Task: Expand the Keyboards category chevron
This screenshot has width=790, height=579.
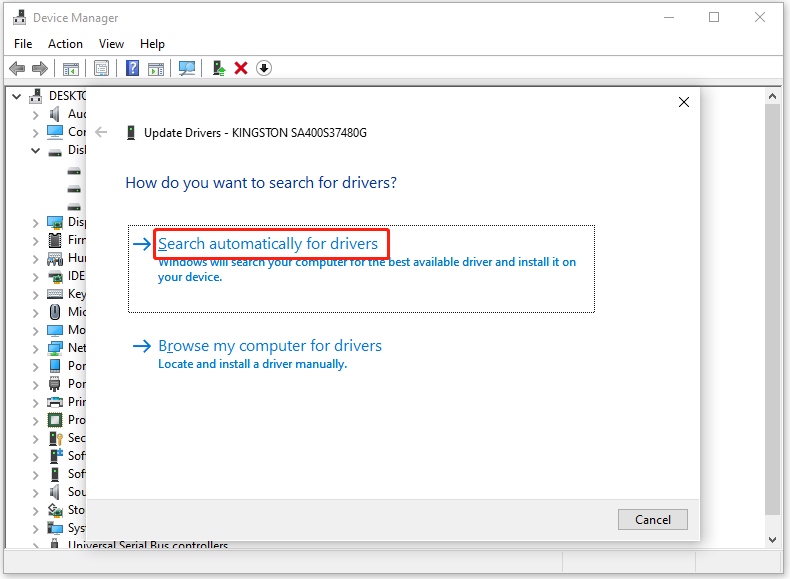Action: click(x=35, y=295)
